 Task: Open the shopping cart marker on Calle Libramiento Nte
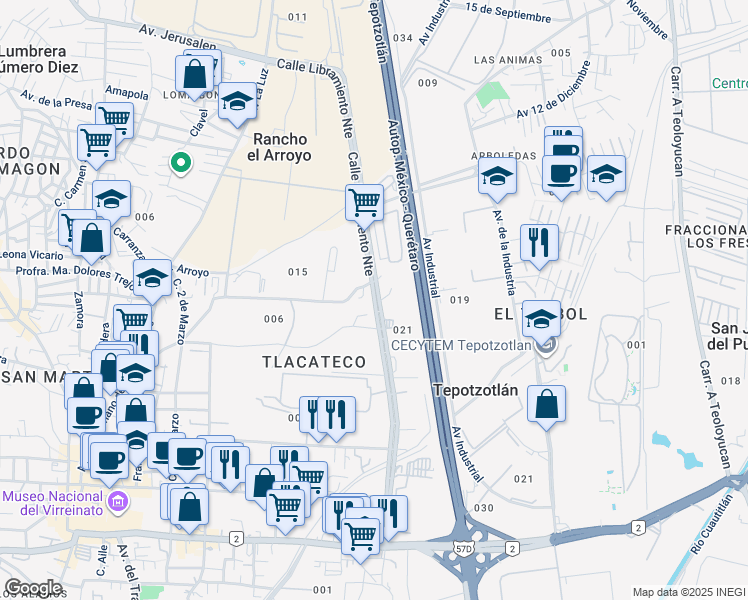pos(364,206)
